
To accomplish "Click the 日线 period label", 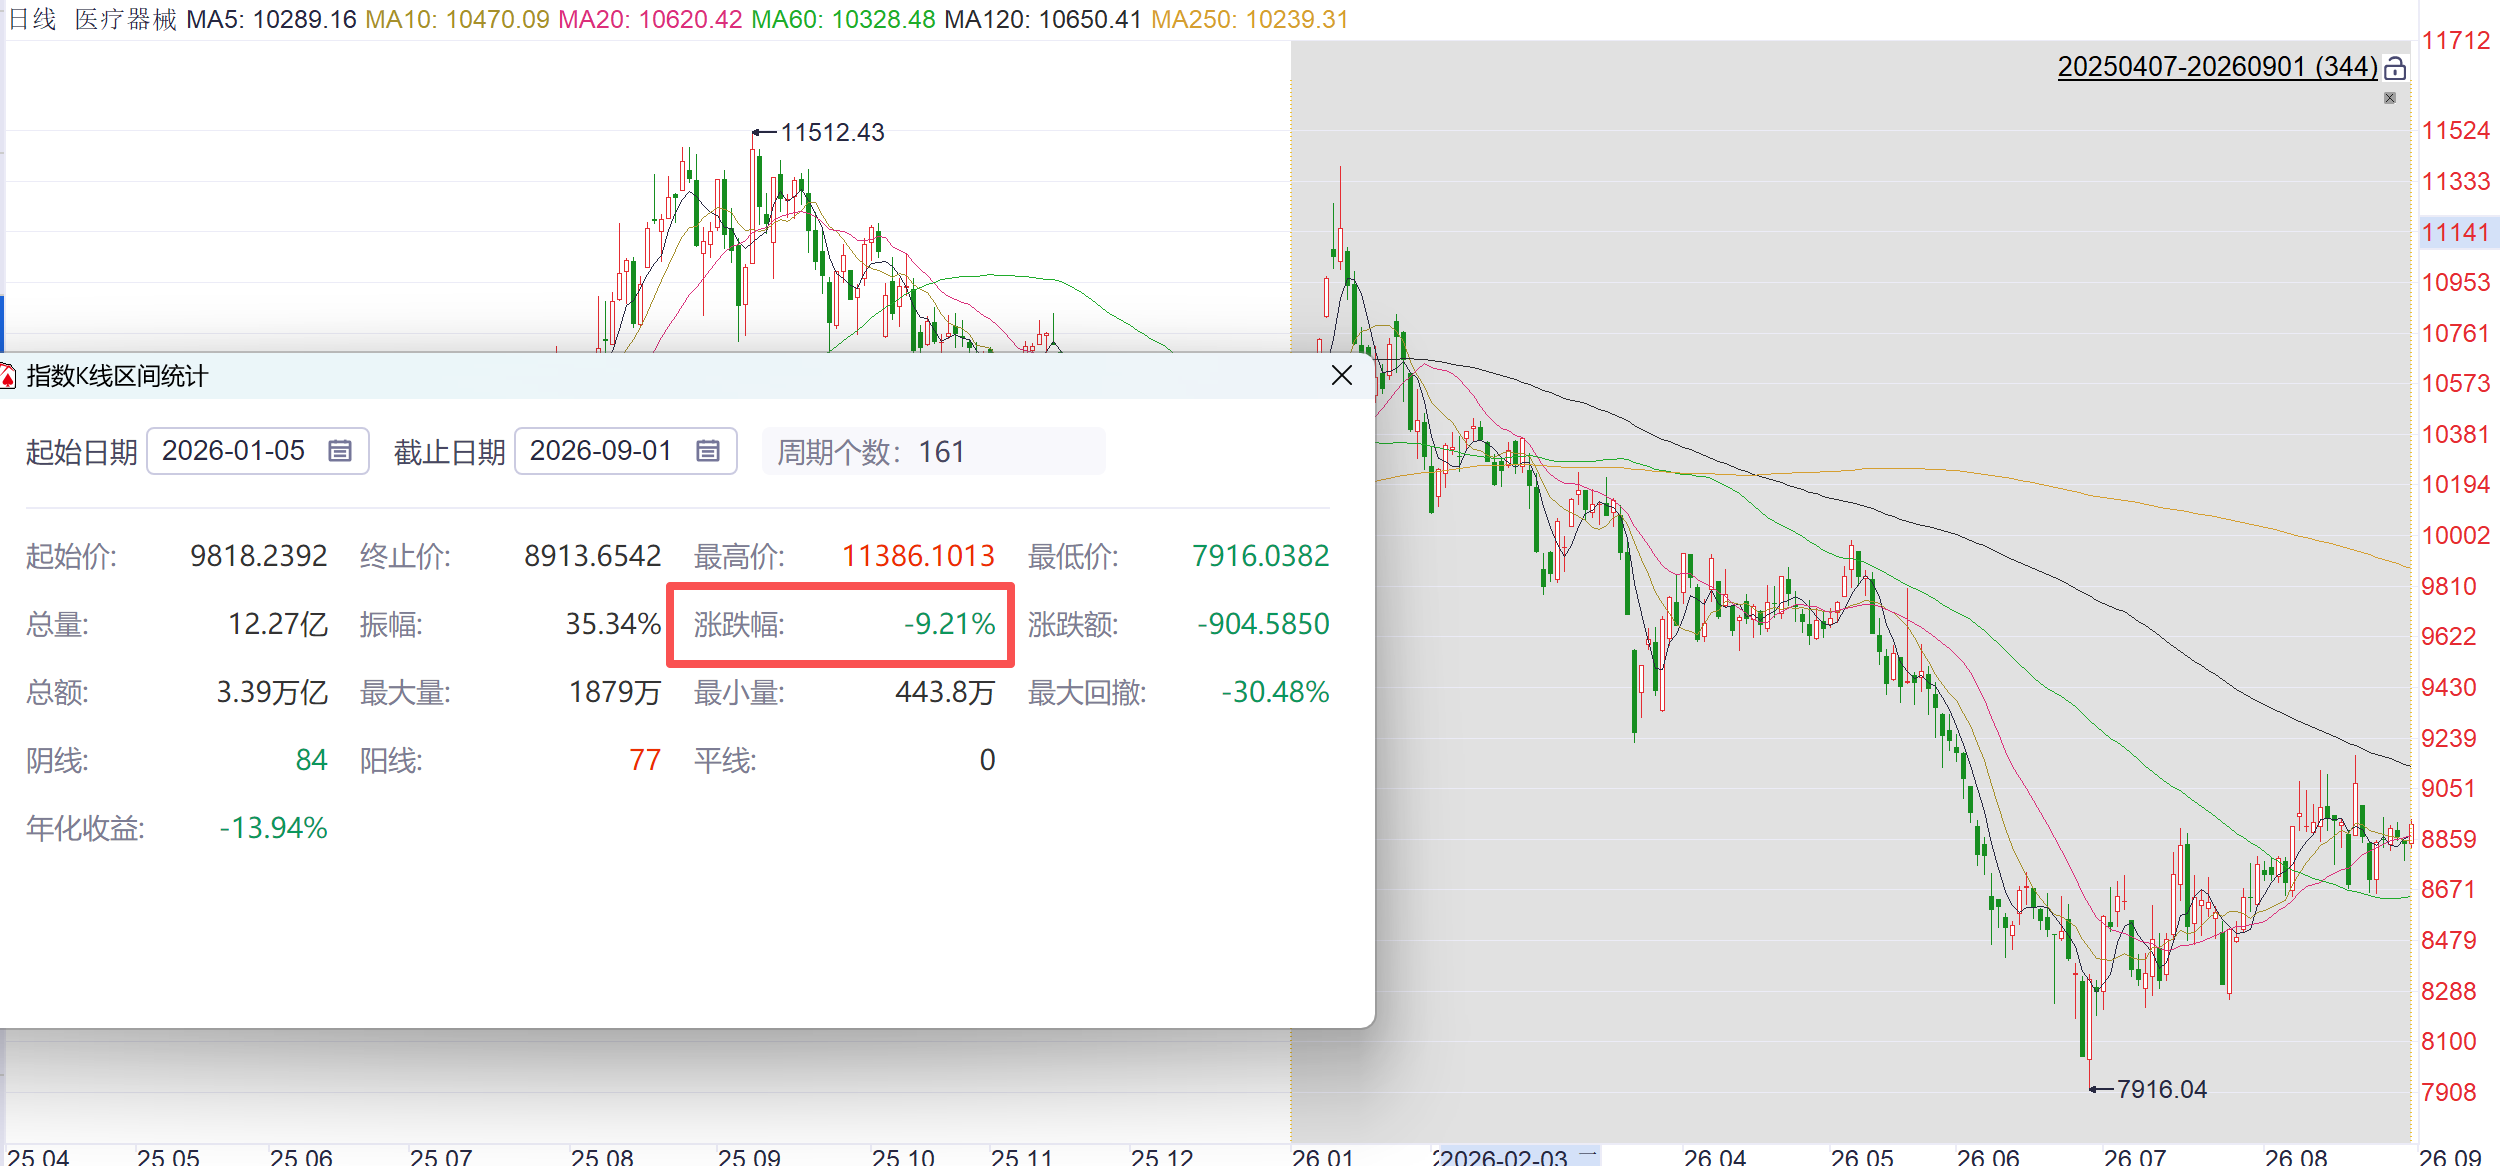I will click(32, 19).
